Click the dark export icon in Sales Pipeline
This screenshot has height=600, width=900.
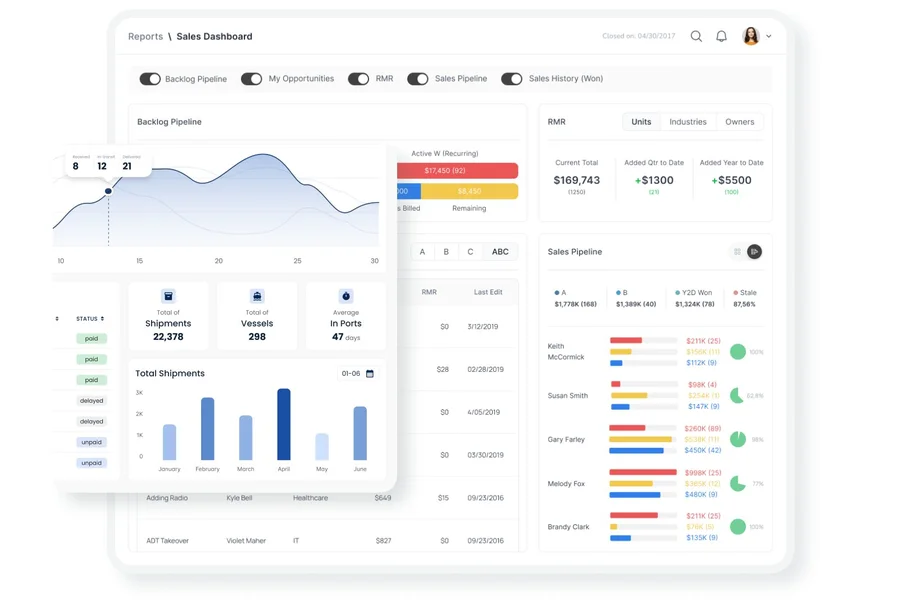(x=755, y=252)
